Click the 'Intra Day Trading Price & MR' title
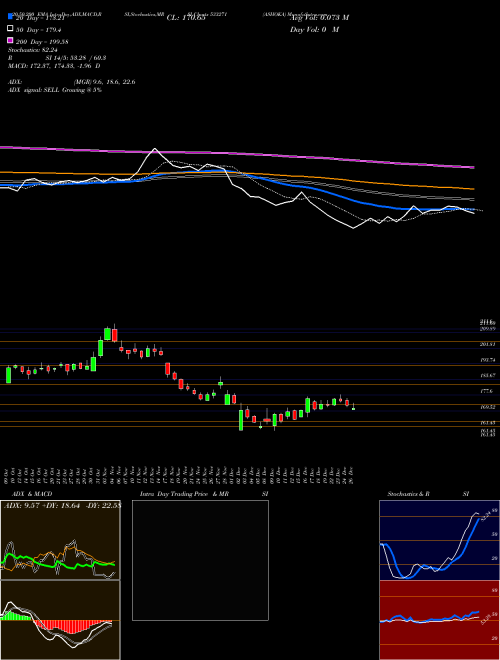 click(184, 494)
